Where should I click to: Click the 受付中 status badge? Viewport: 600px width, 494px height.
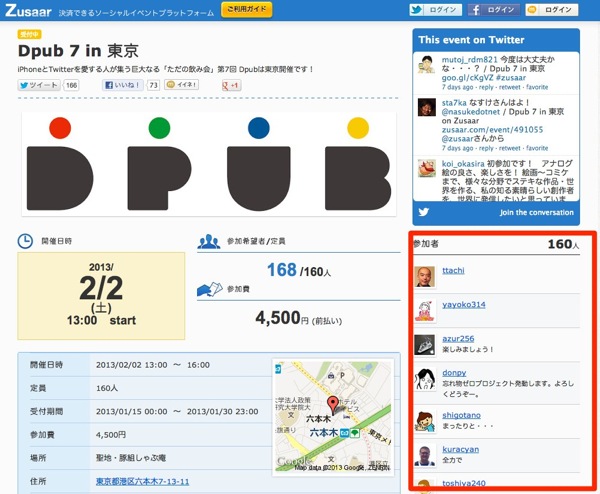(29, 34)
